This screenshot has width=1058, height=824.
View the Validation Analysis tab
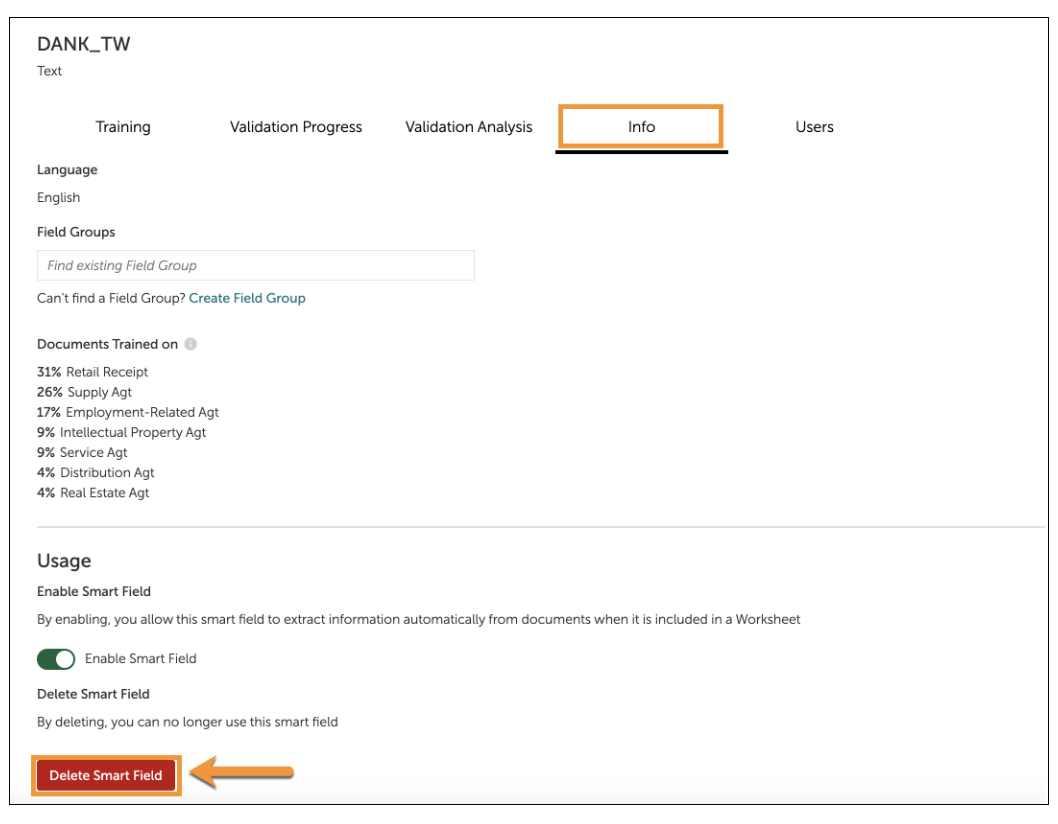(468, 126)
